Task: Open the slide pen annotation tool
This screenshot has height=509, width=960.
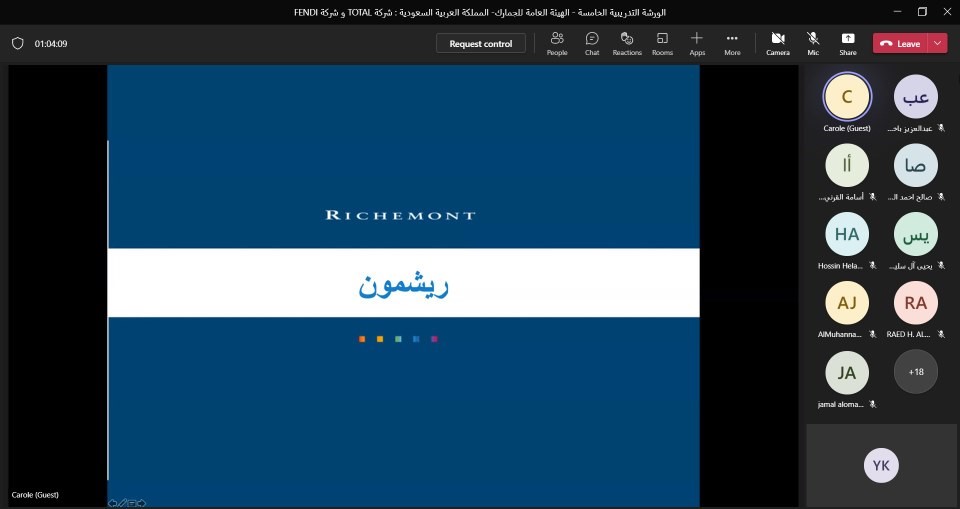Action: 122,503
